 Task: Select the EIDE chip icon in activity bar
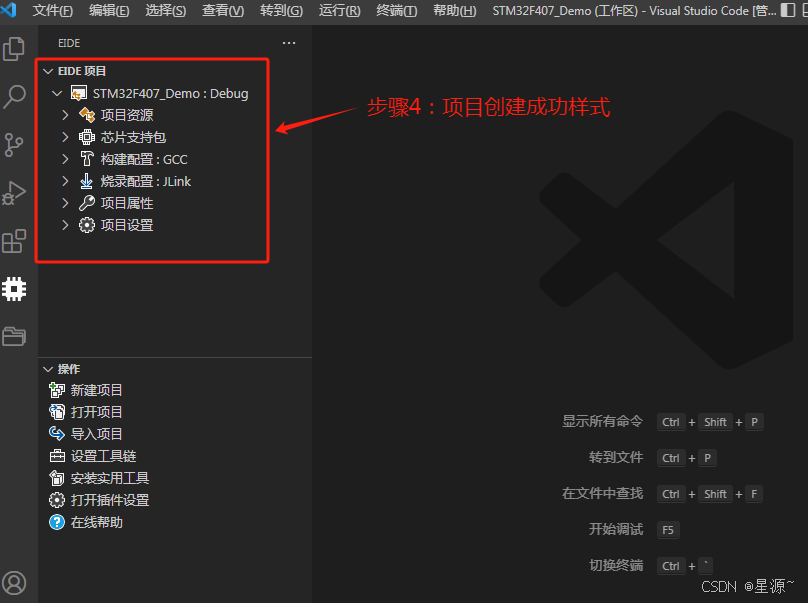tap(14, 289)
